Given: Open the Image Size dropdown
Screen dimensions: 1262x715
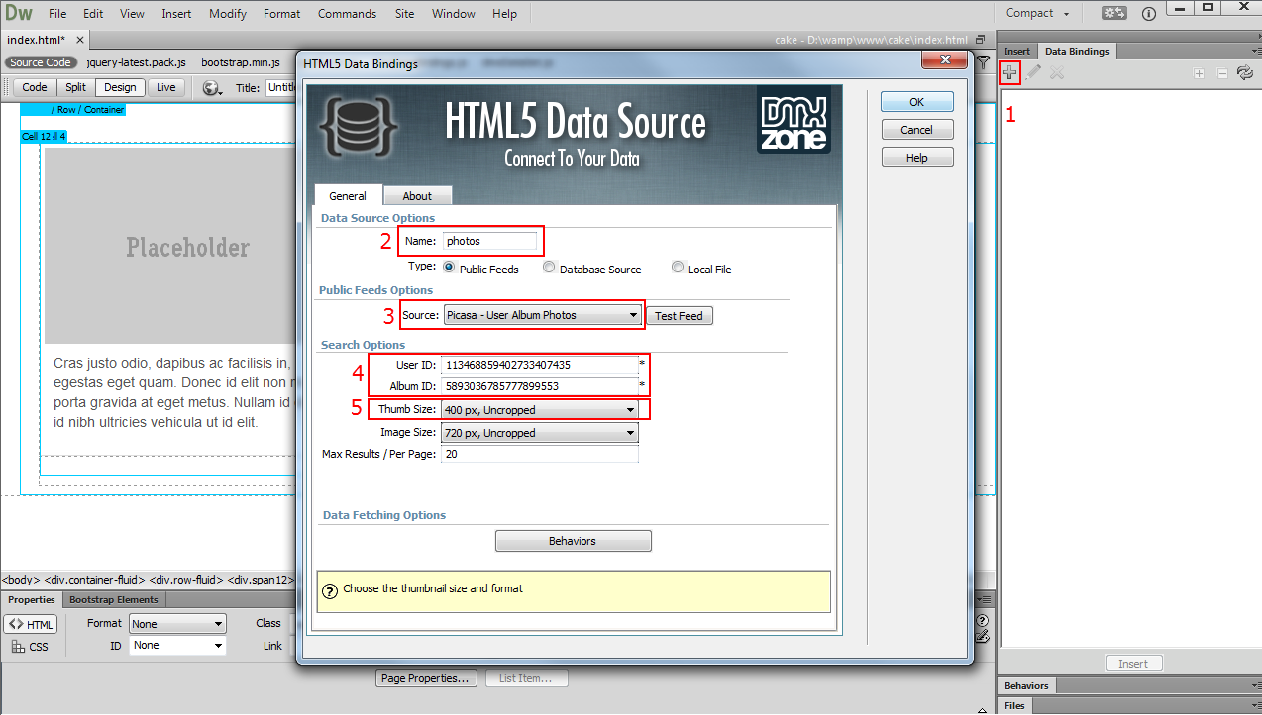Looking at the screenshot, I should pyautogui.click(x=540, y=433).
